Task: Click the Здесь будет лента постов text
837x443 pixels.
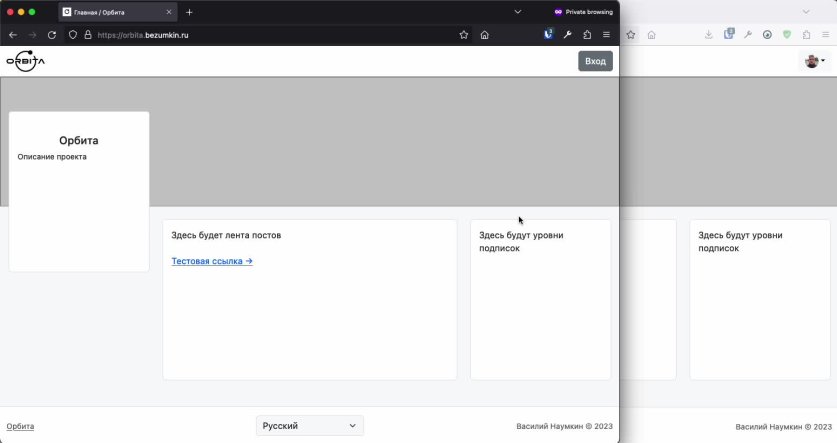Action: [226, 235]
